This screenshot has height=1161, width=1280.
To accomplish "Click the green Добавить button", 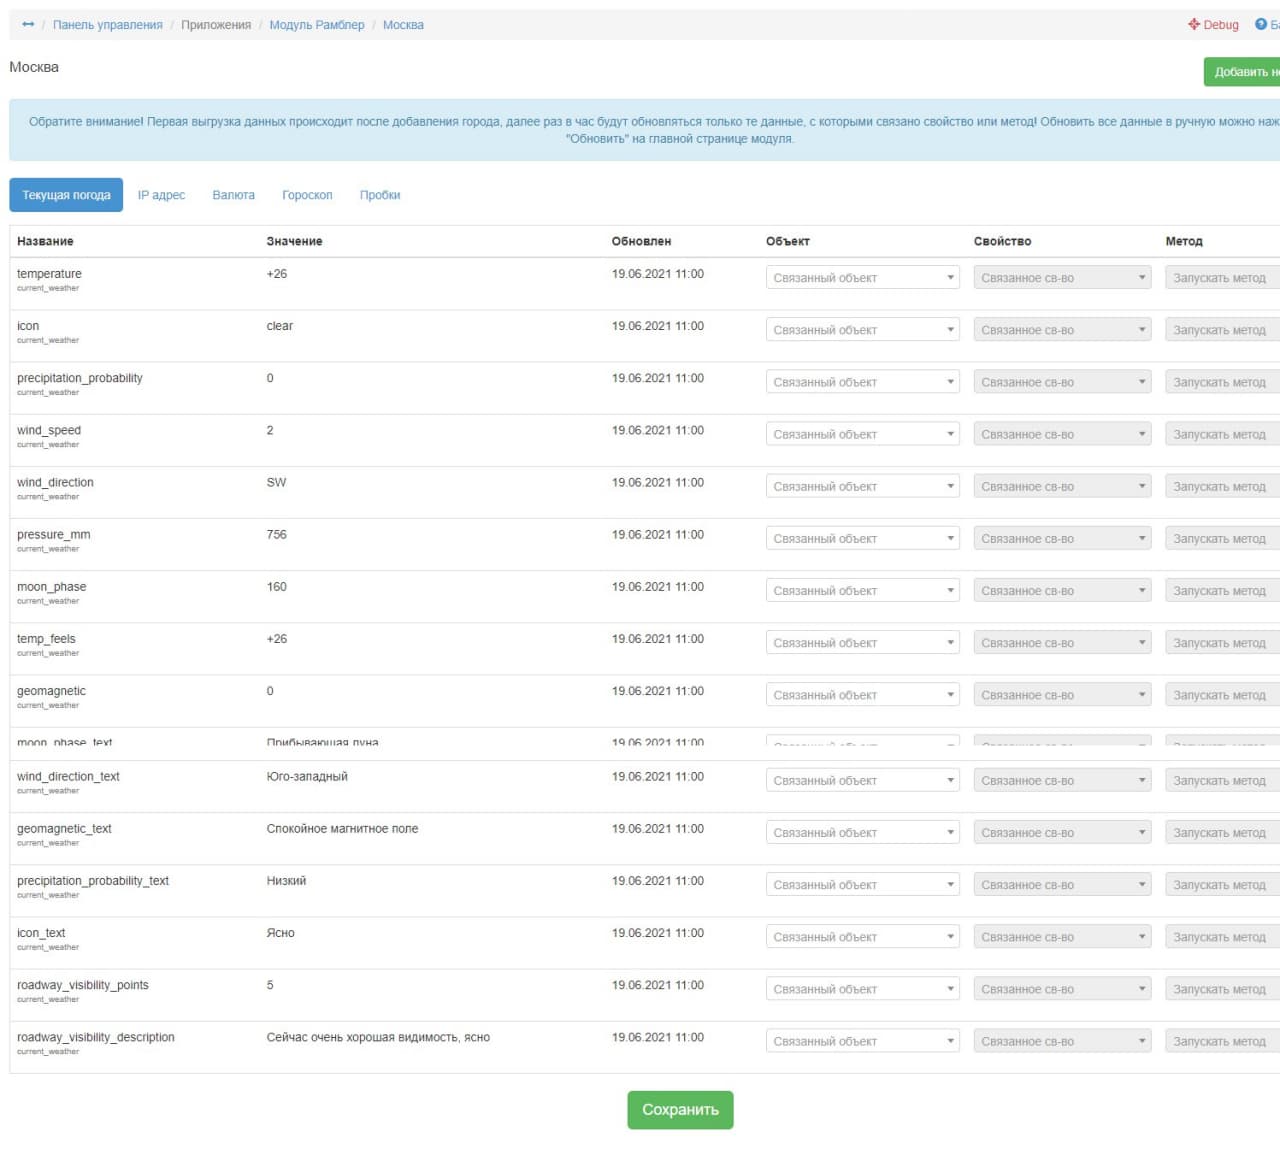I will click(1243, 72).
